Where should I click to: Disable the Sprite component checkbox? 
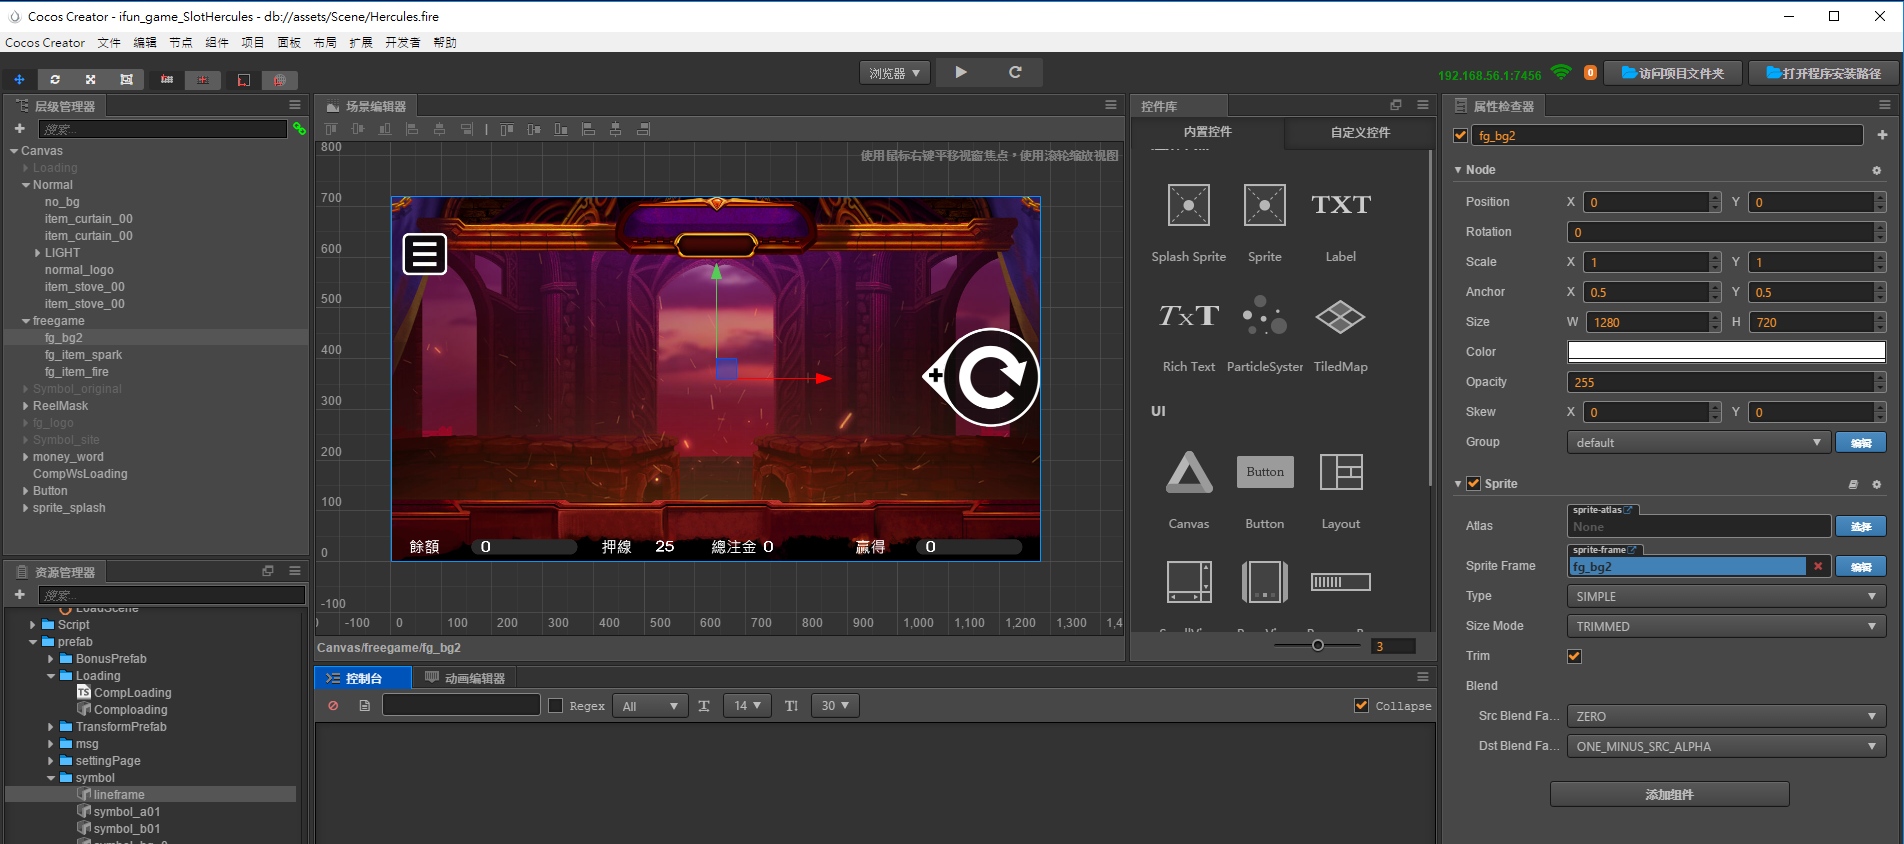tap(1473, 484)
